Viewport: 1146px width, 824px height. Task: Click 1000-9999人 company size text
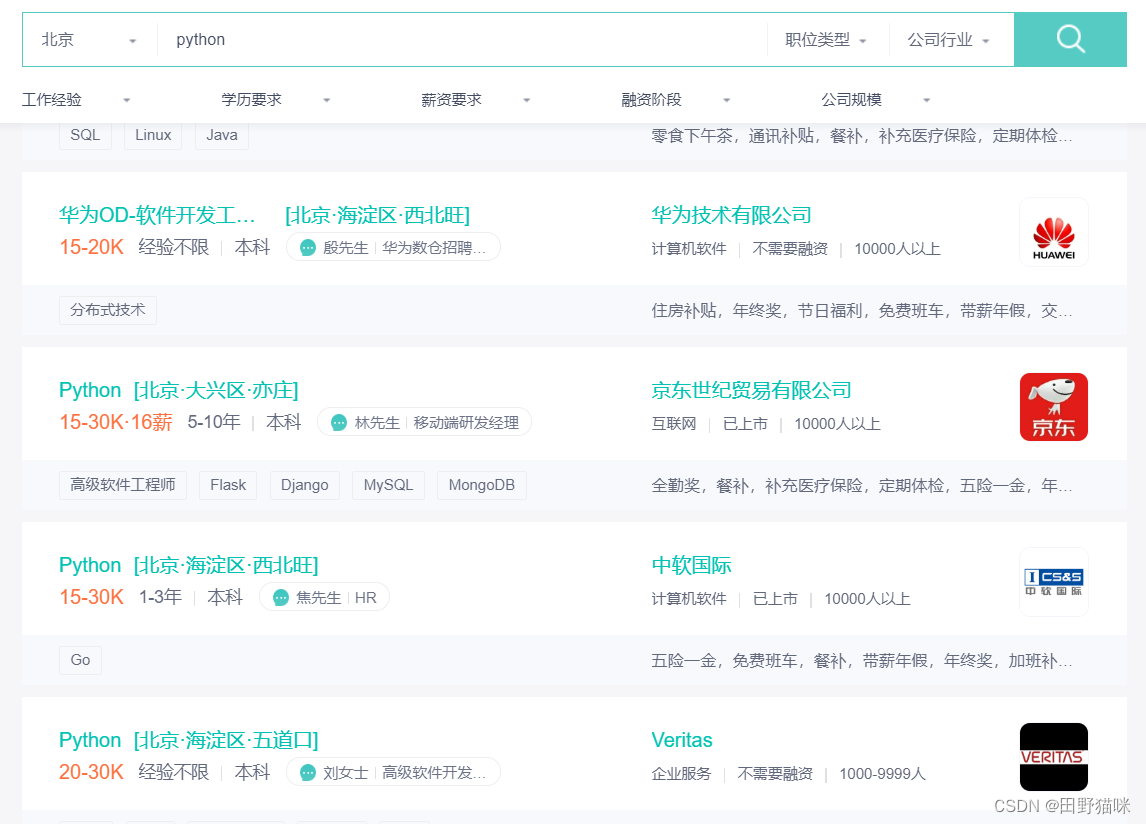(x=882, y=774)
